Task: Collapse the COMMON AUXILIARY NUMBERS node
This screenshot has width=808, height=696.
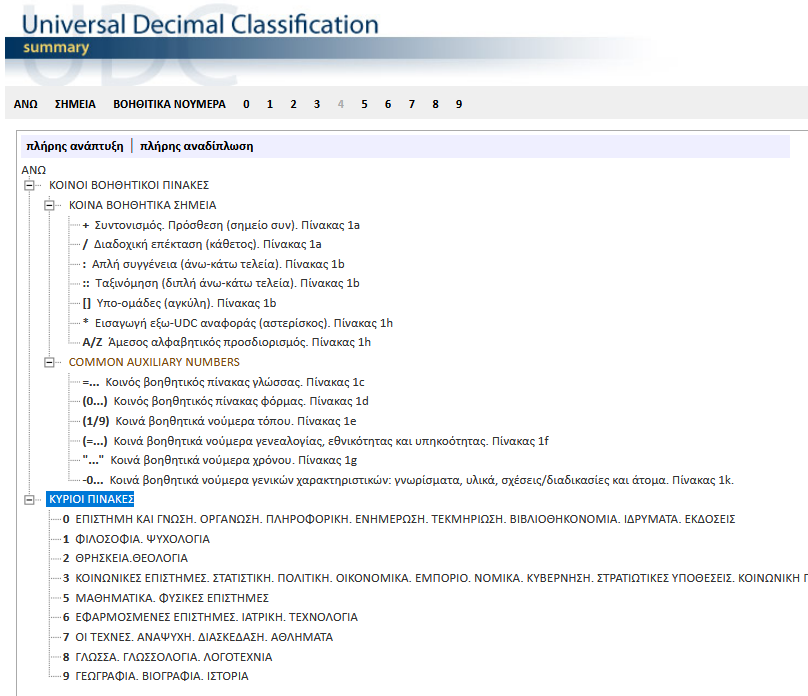Action: [49, 362]
